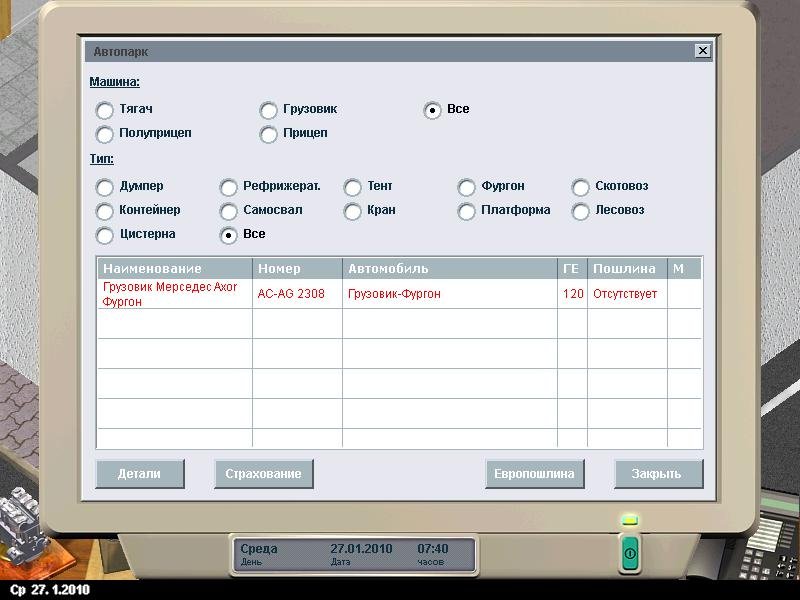Click the Пошлина column header

(627, 269)
